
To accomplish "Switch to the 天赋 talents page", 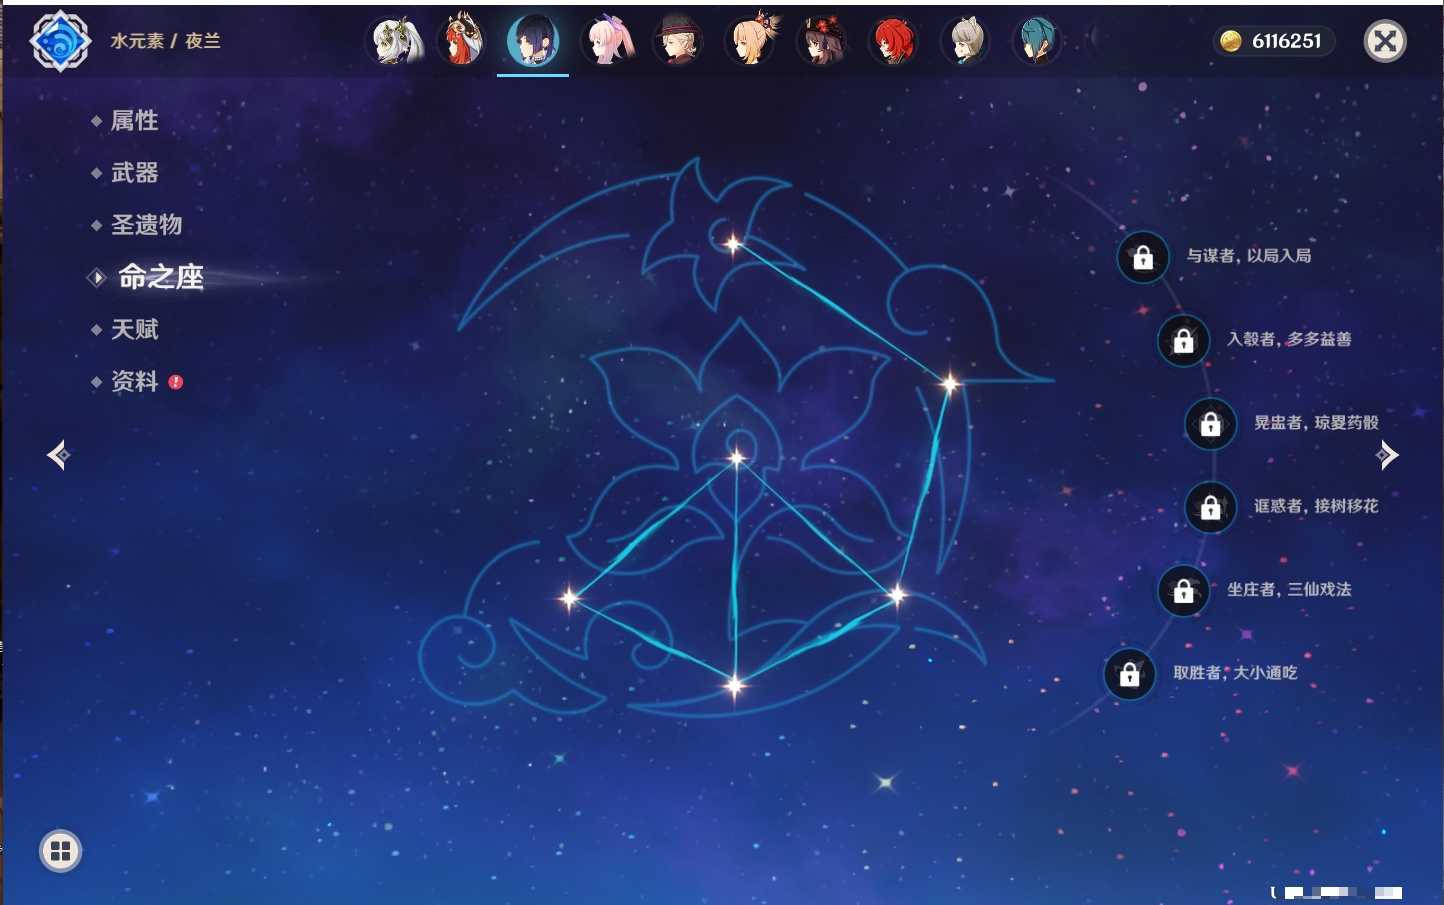I will 134,329.
